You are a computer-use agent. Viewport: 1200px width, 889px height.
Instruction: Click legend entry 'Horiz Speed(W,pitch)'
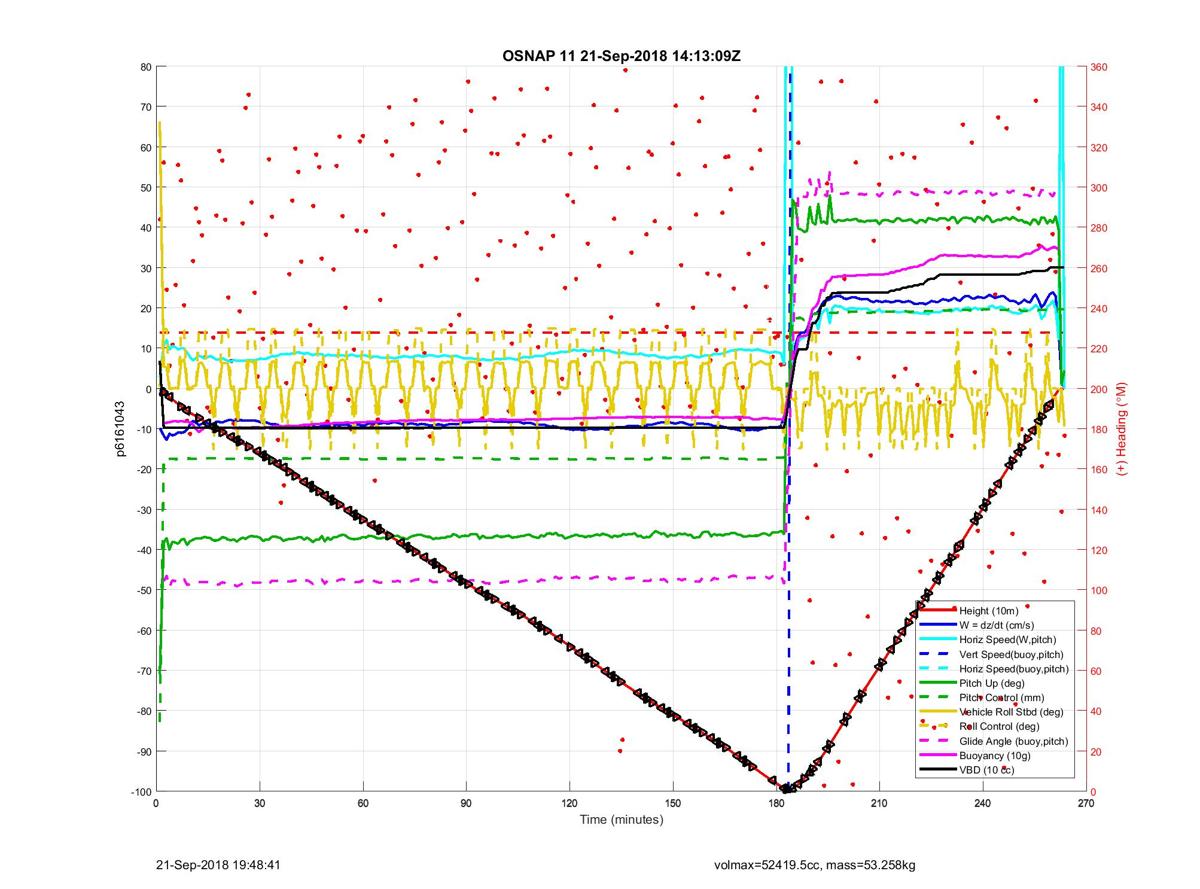1007,639
